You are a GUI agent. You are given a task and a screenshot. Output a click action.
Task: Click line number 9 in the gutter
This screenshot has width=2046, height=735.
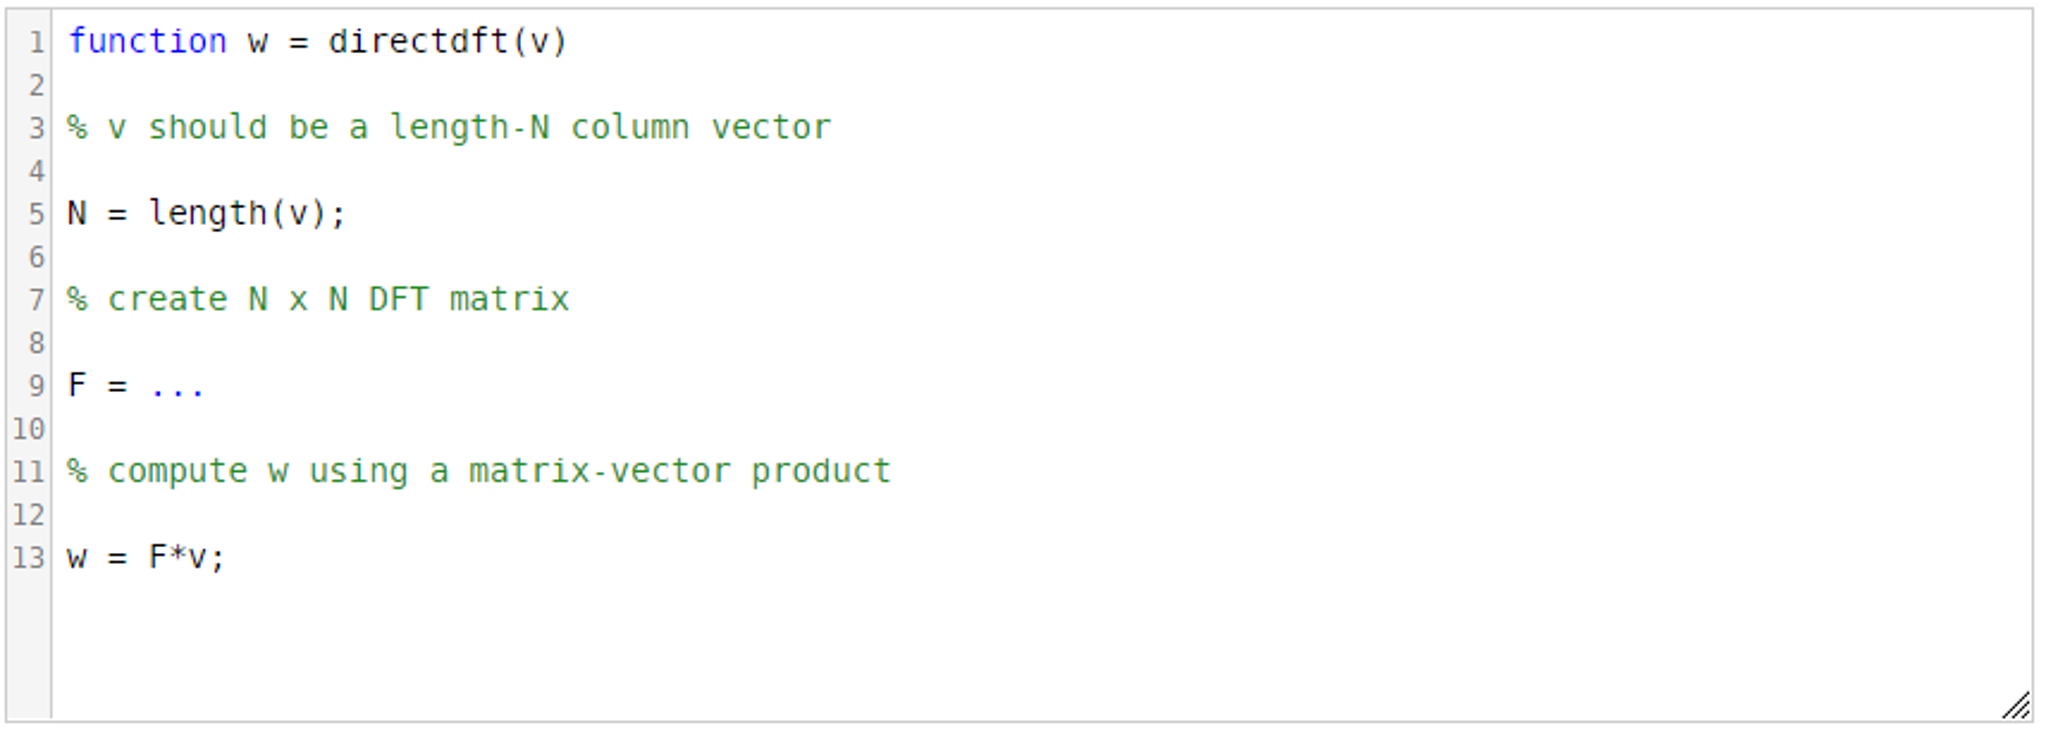click(36, 386)
